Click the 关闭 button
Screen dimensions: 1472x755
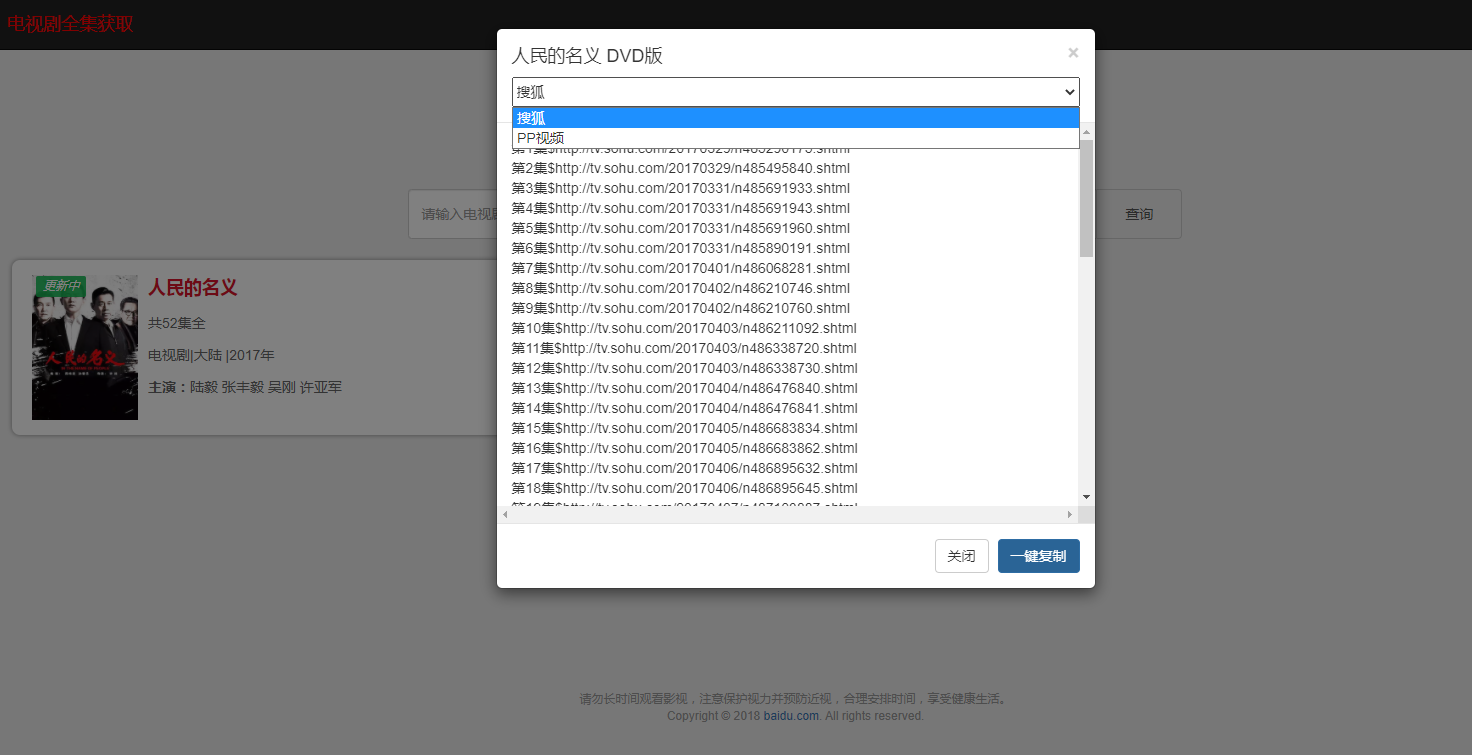click(962, 556)
